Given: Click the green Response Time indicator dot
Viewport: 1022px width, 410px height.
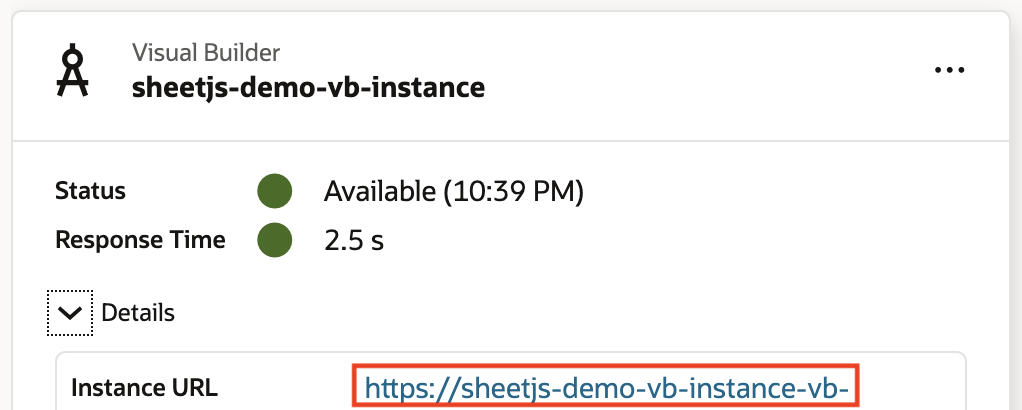Looking at the screenshot, I should pyautogui.click(x=274, y=240).
